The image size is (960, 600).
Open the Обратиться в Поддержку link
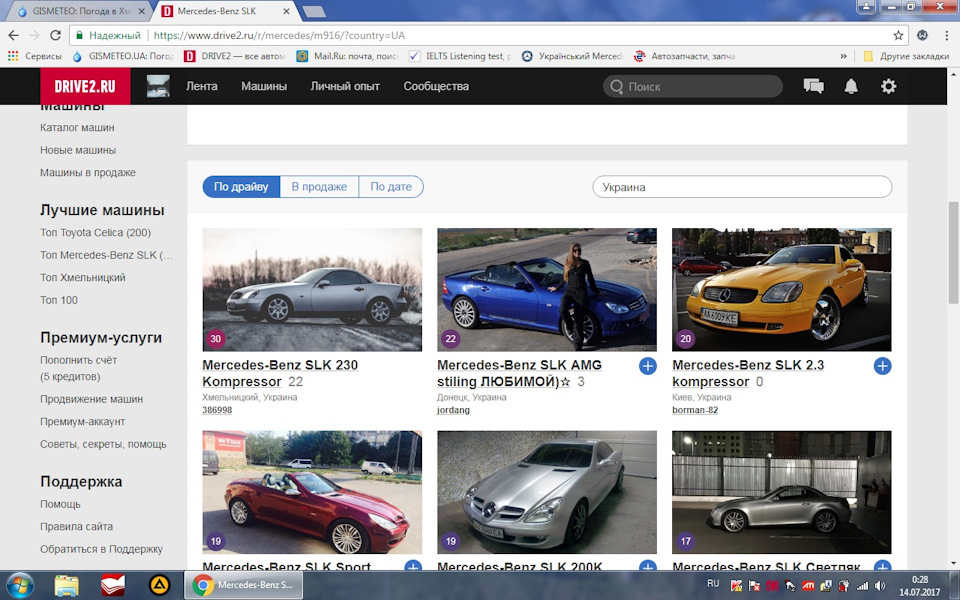102,549
